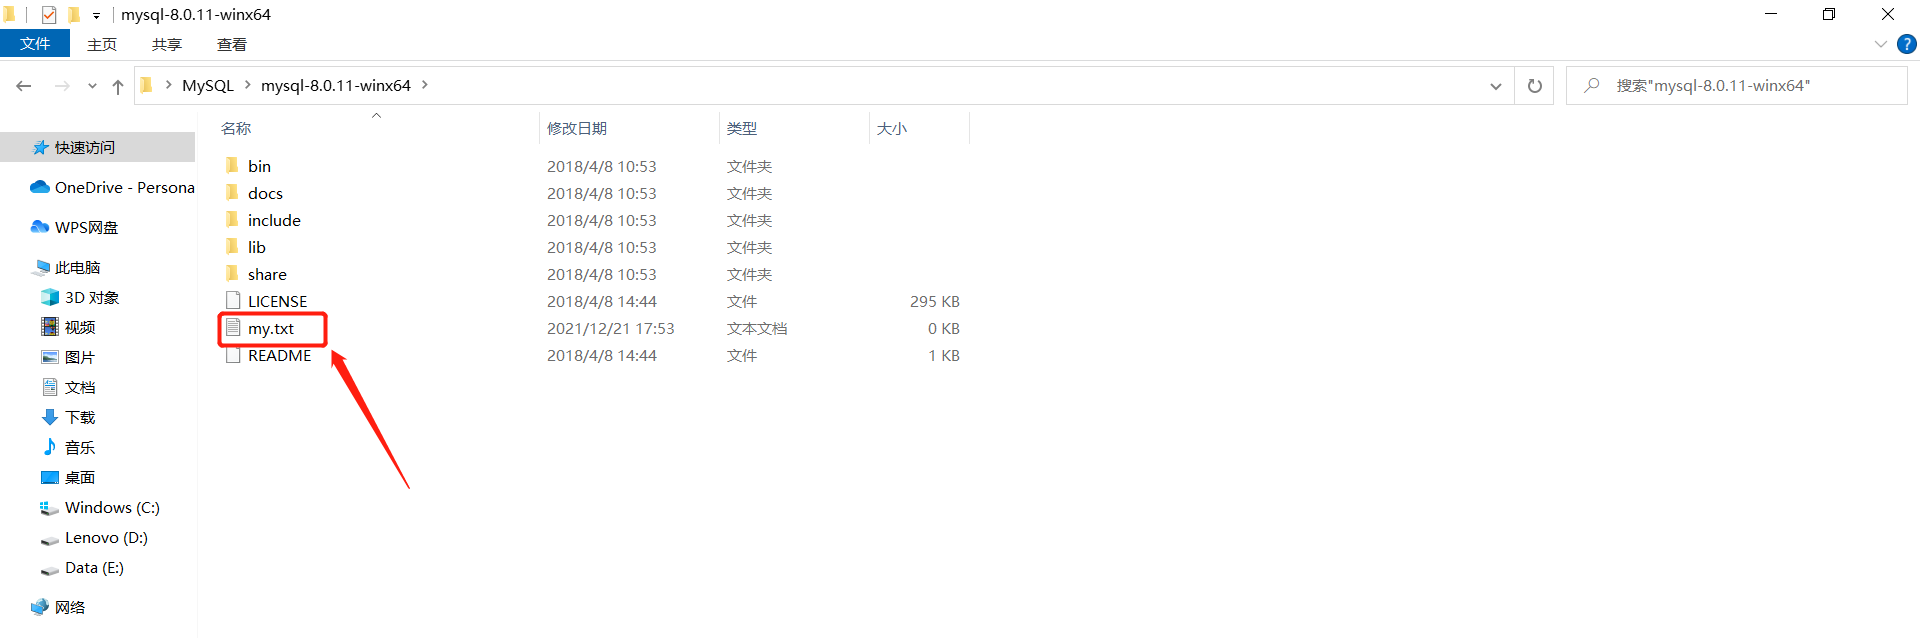Screen dimensions: 1920x638
Task: Select the docs folder icon
Action: (232, 192)
